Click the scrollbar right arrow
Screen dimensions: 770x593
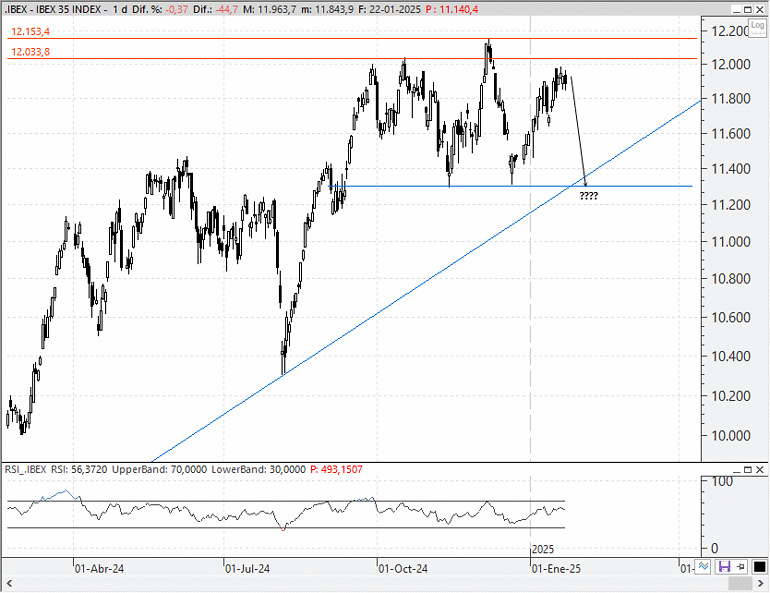pyautogui.click(x=761, y=583)
